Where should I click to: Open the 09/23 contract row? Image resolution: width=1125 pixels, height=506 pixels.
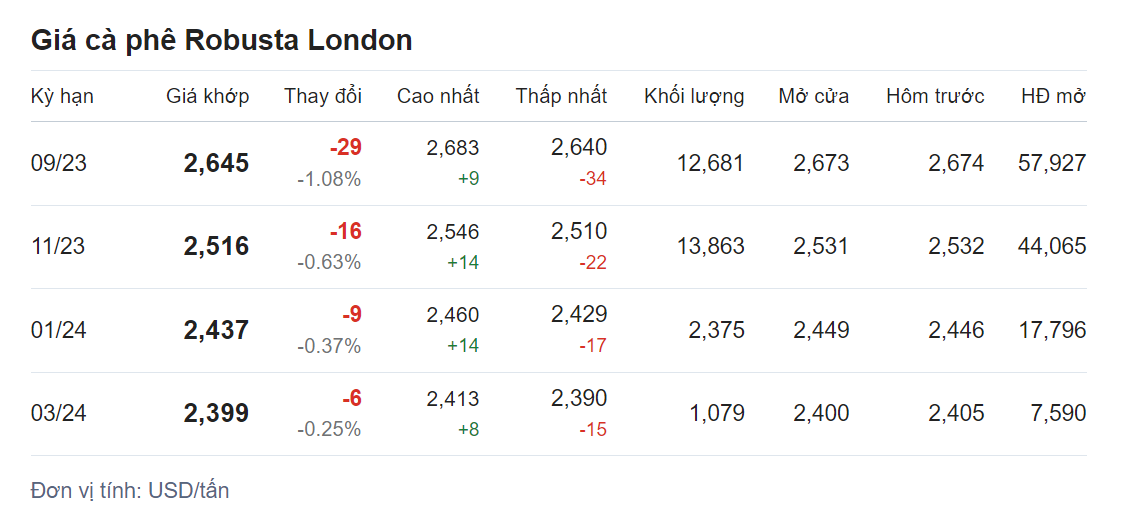click(59, 163)
